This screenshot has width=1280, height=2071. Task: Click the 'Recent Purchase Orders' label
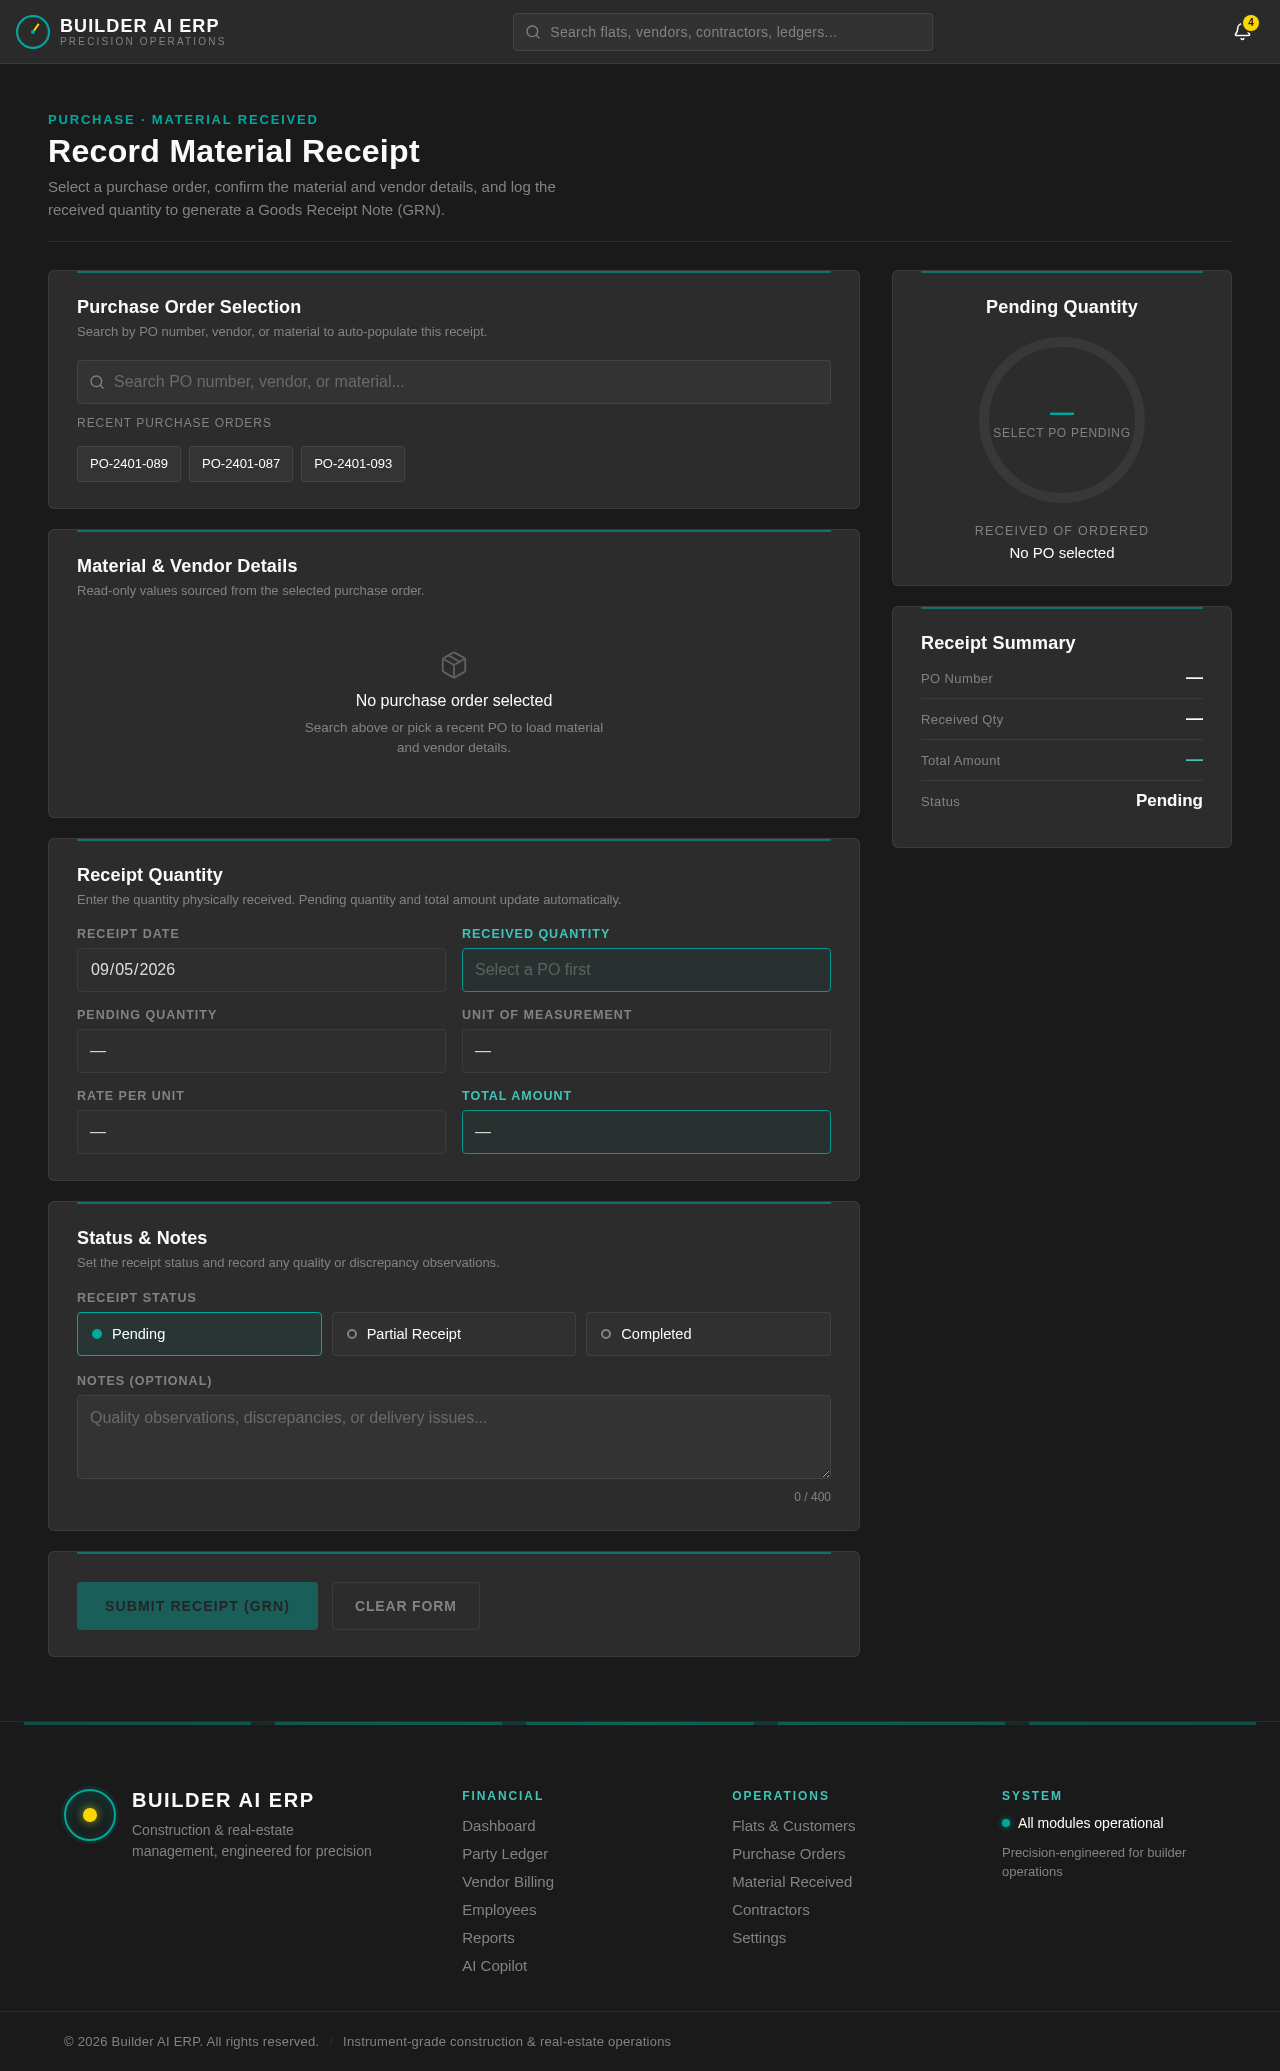click(x=174, y=423)
